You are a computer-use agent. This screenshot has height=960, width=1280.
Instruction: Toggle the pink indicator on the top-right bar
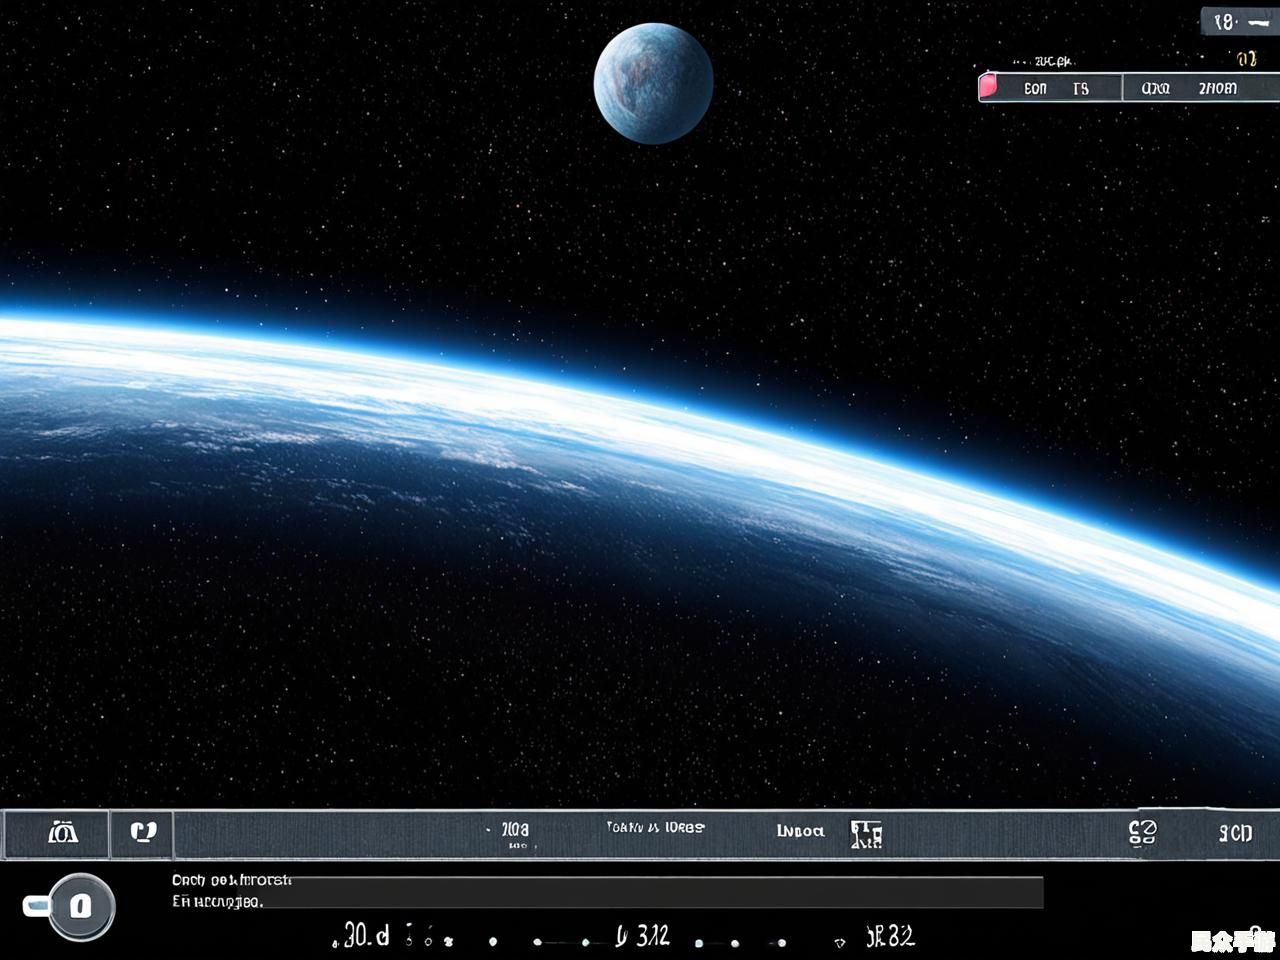(x=988, y=87)
